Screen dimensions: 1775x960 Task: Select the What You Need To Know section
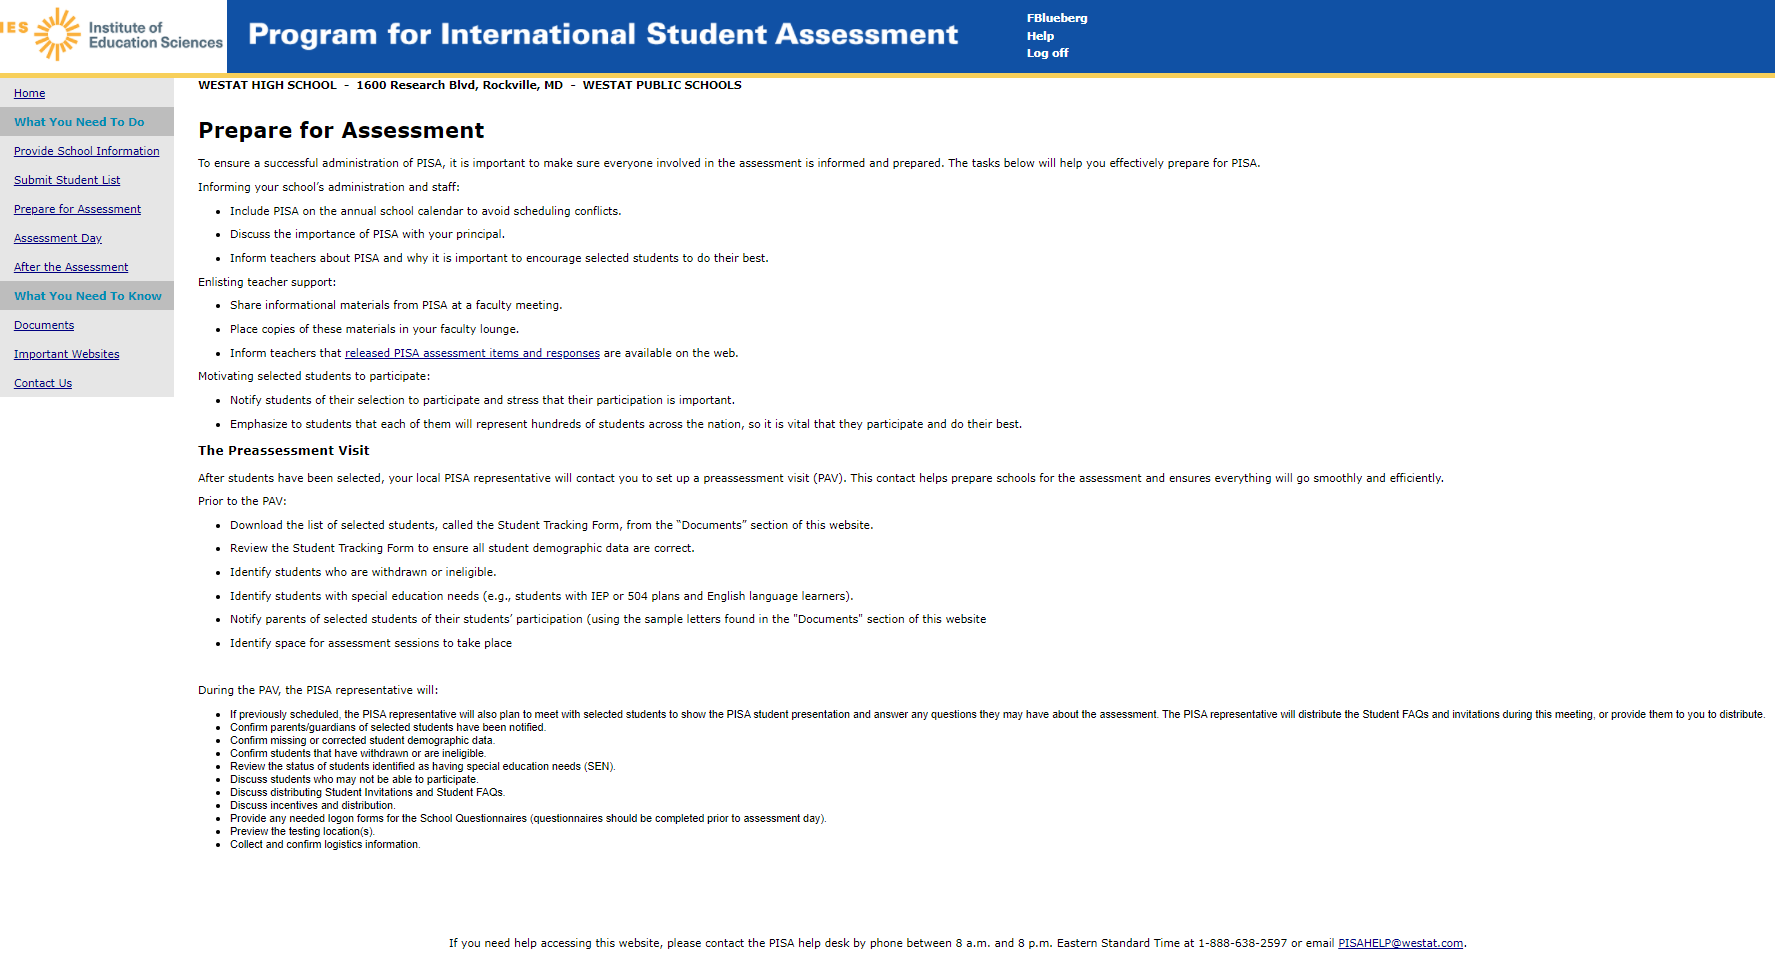[x=88, y=296]
